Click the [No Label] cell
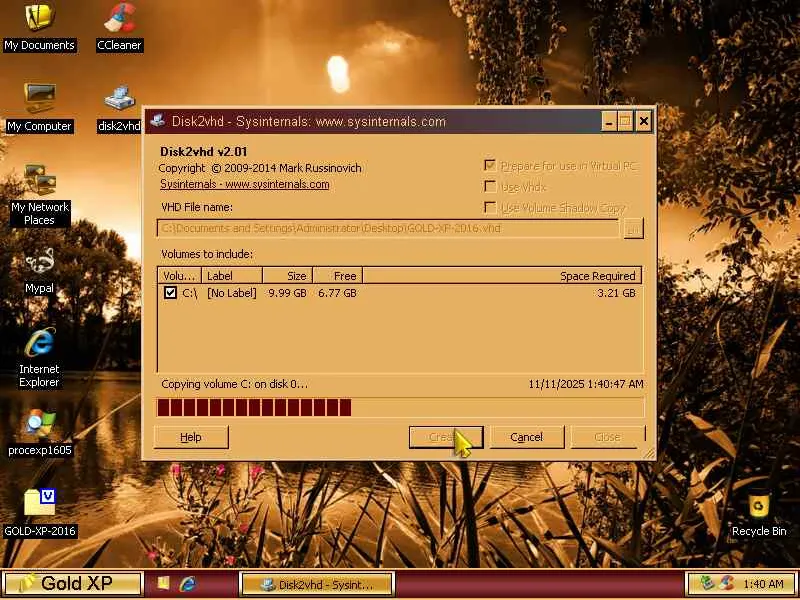The width and height of the screenshot is (800, 600). tap(232, 293)
